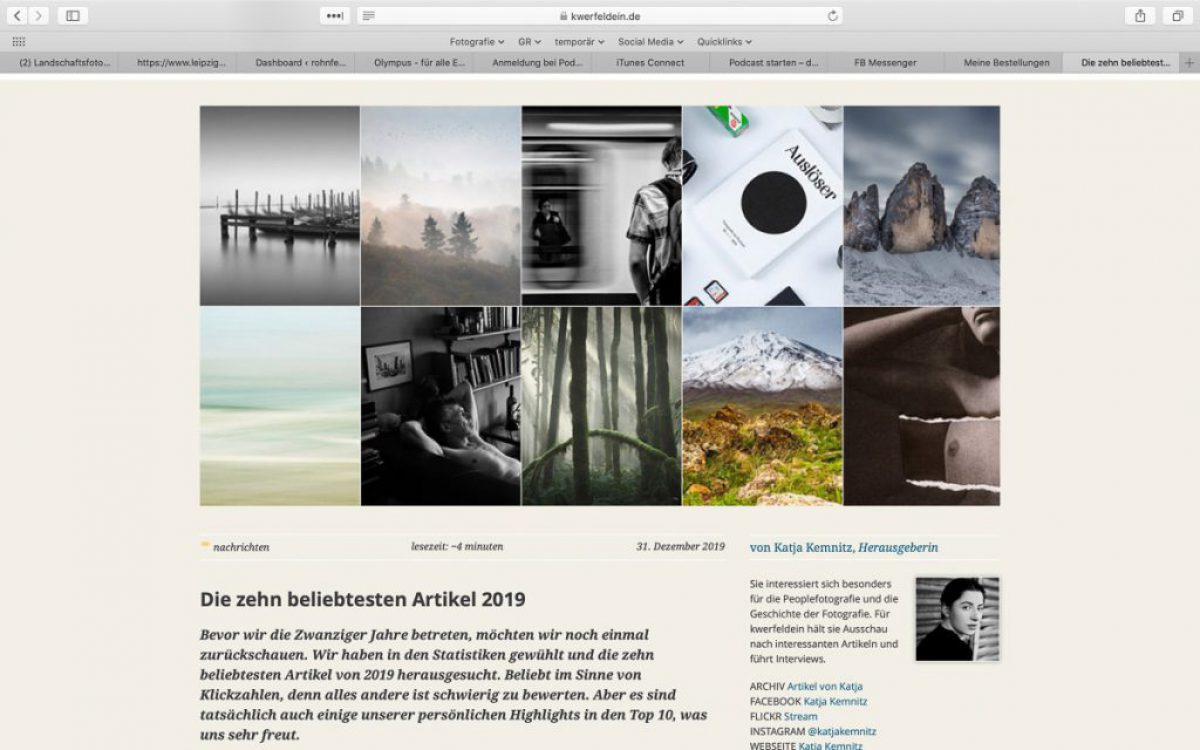
Task: Open the rocky mountain peaks photo
Action: (922, 206)
